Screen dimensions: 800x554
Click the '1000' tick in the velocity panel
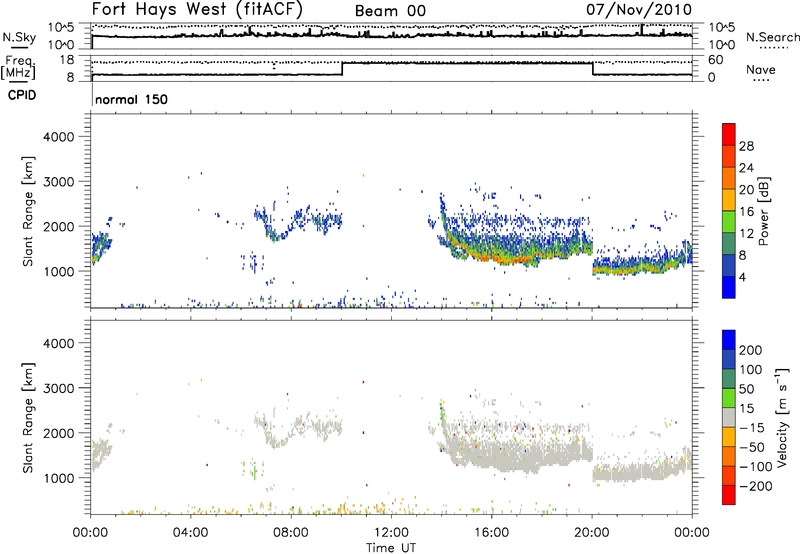coord(58,478)
